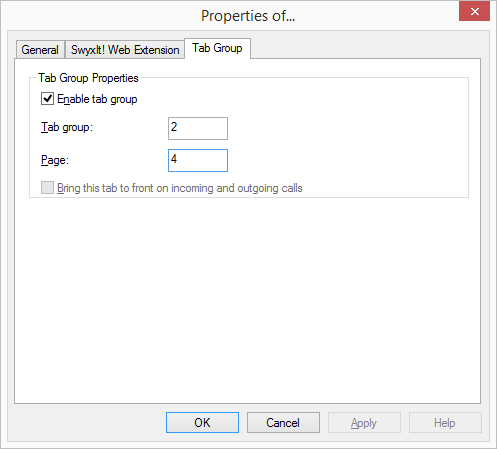Open the SwyxIt! Web Extension tab
Screen dimensions: 497x449
tap(125, 50)
